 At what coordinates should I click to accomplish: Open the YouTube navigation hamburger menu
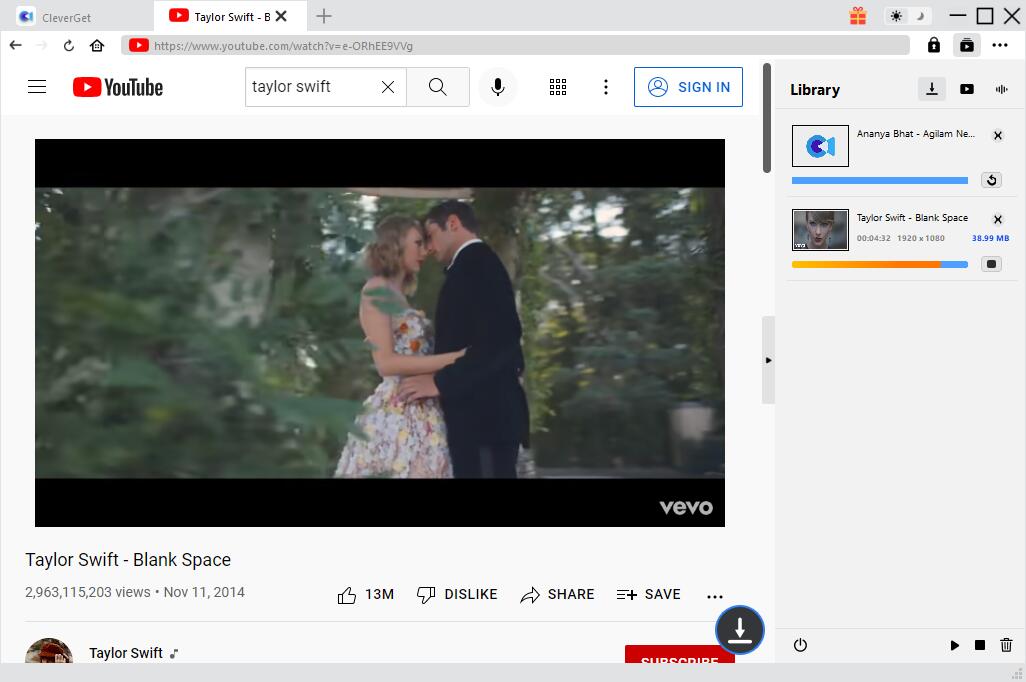37,87
